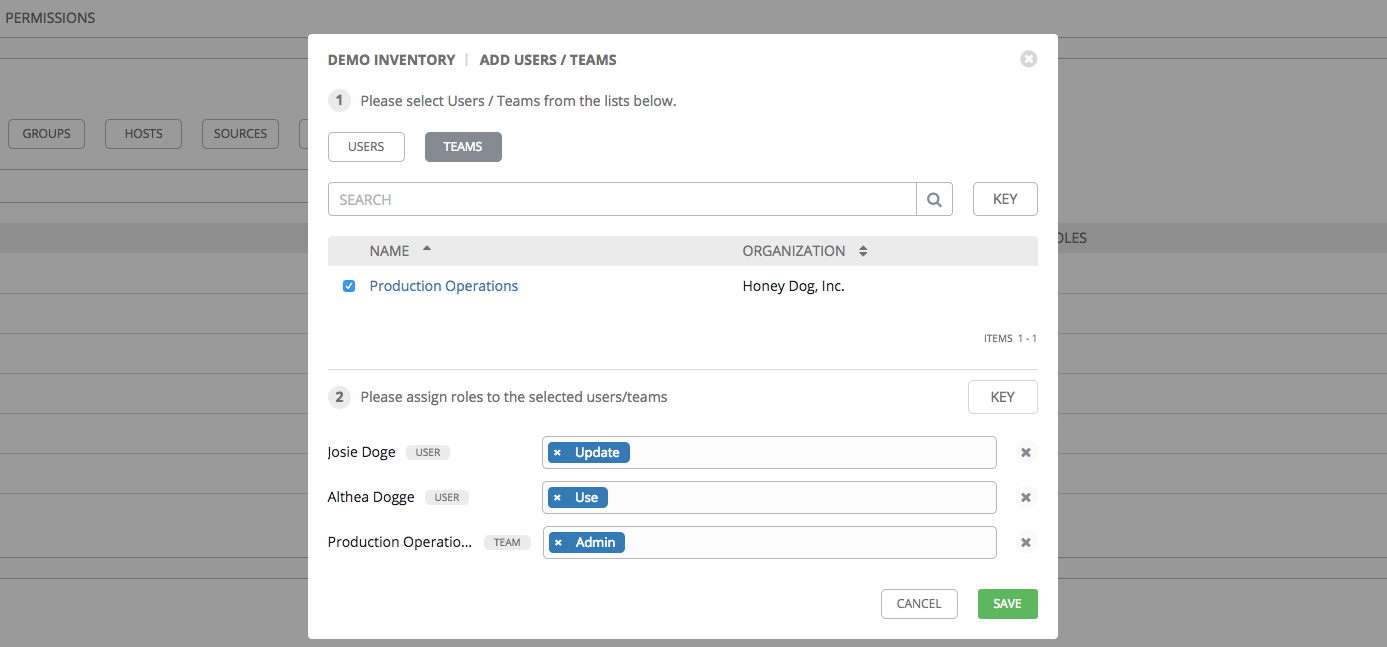Screen dimensions: 1387x647
Task: Save the role assignments
Action: (1007, 604)
